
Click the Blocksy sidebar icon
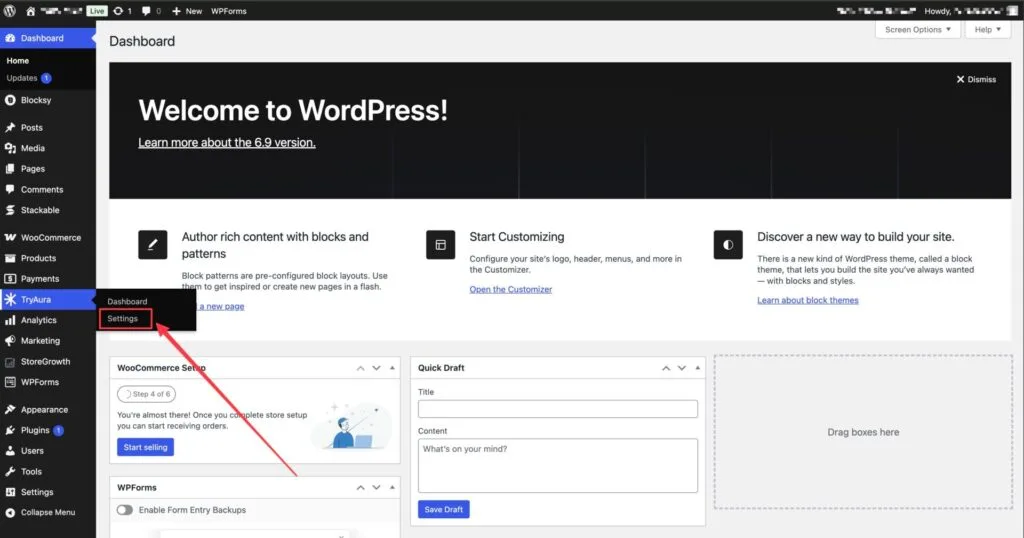click(x=10, y=100)
